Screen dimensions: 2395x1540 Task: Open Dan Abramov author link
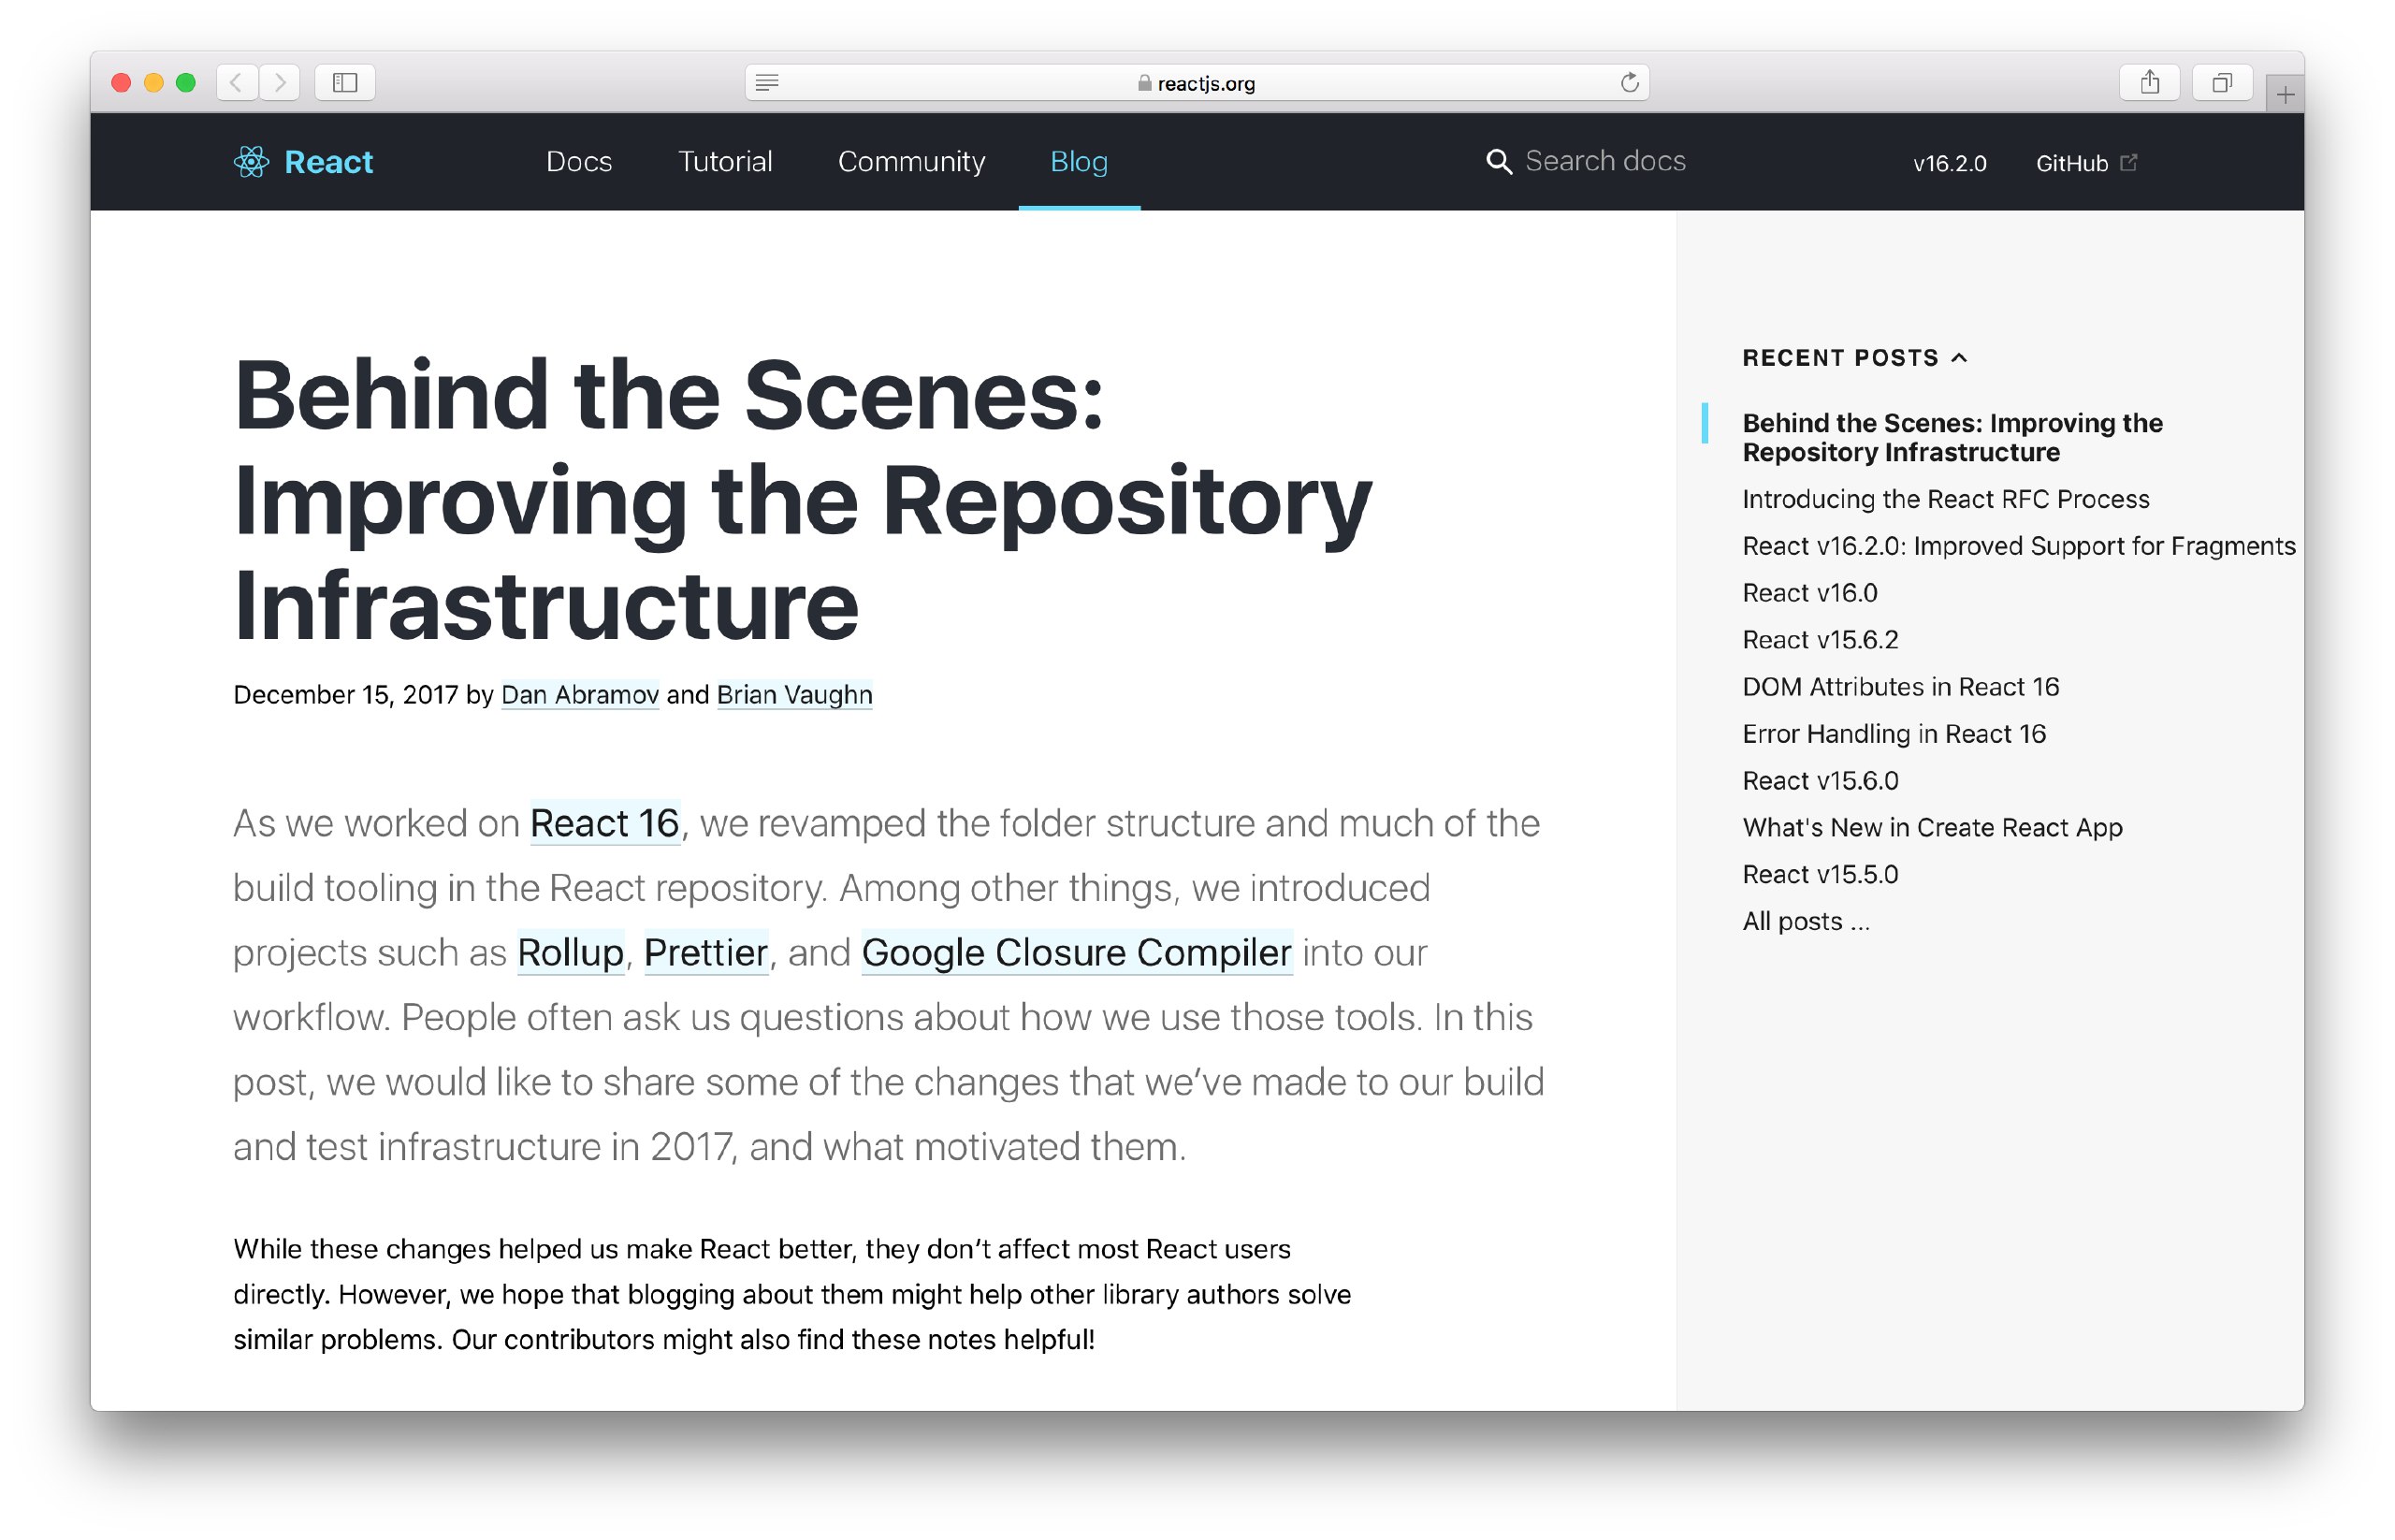point(579,694)
